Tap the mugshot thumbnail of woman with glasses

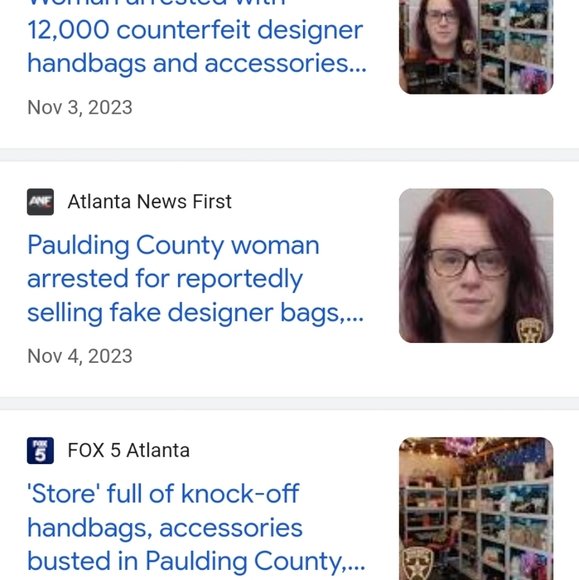pyautogui.click(x=476, y=266)
